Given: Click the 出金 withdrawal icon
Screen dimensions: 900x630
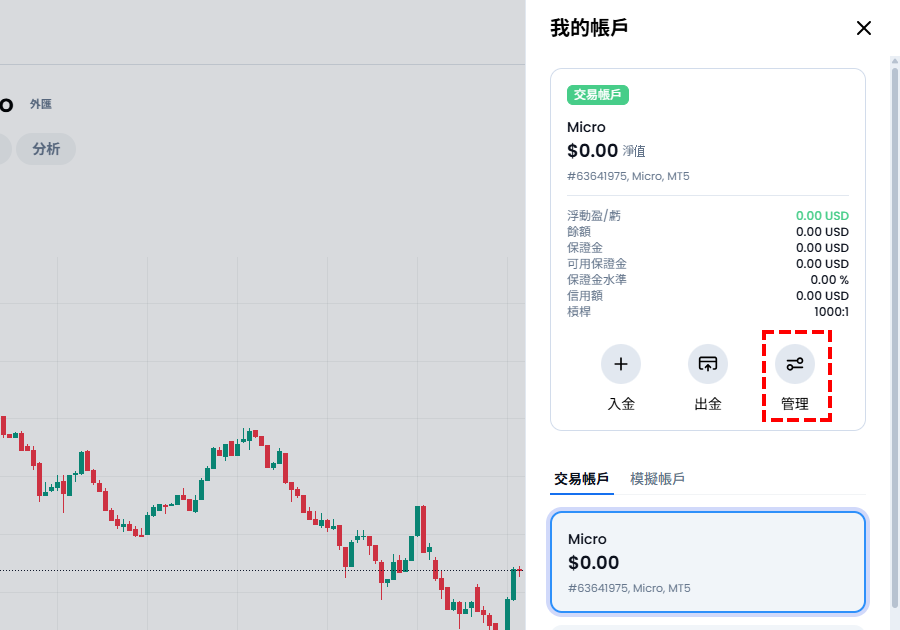Looking at the screenshot, I should pyautogui.click(x=707, y=364).
